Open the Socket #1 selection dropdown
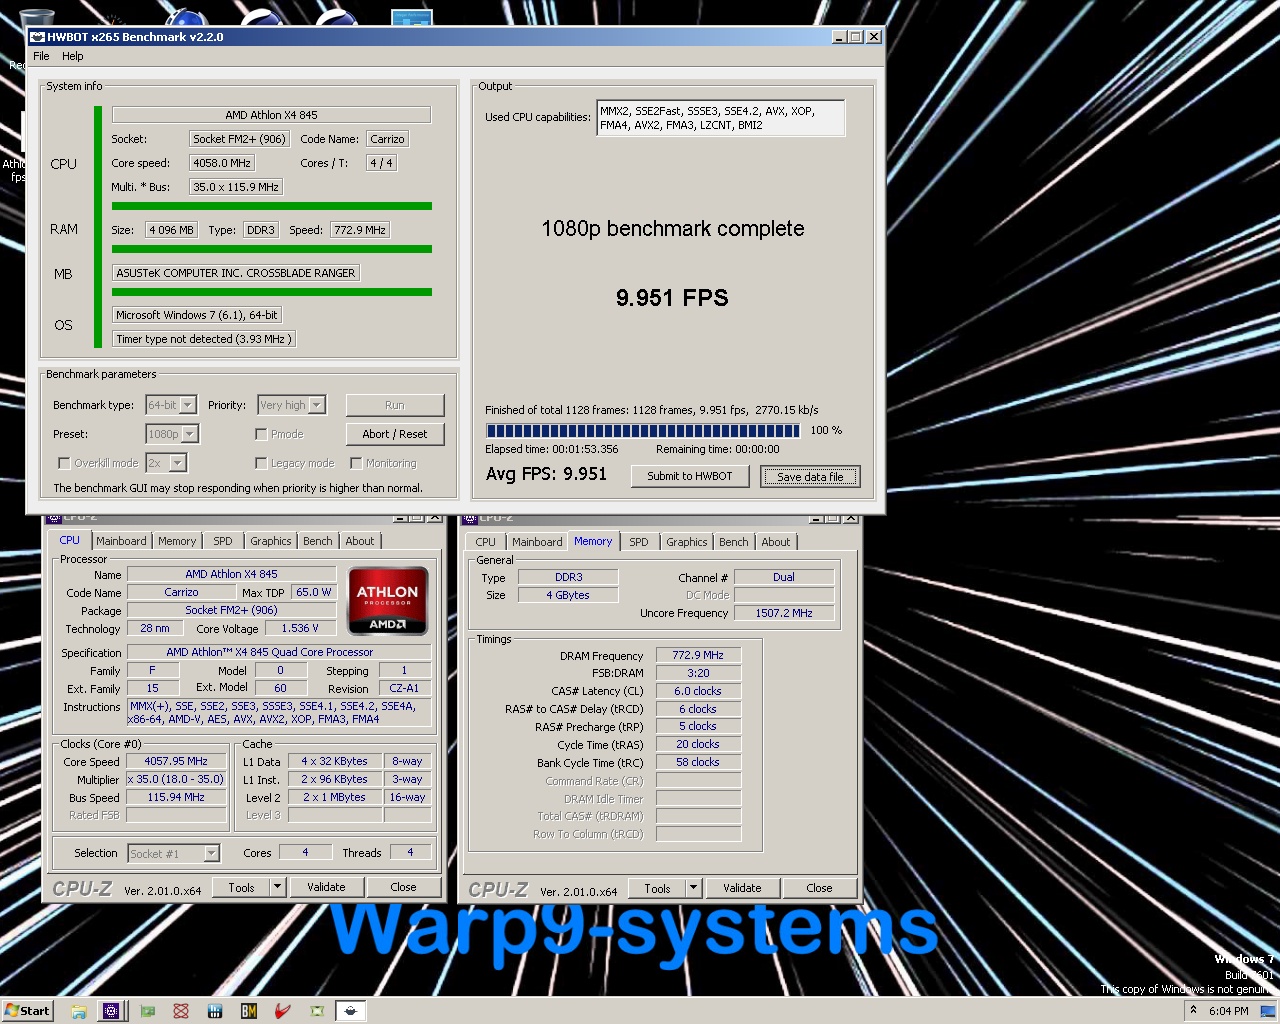 point(173,853)
